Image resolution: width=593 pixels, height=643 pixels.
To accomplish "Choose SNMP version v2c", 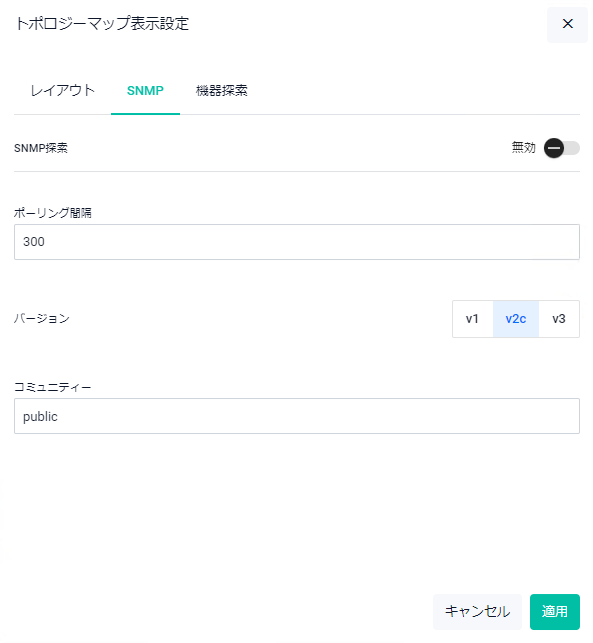I will (515, 319).
